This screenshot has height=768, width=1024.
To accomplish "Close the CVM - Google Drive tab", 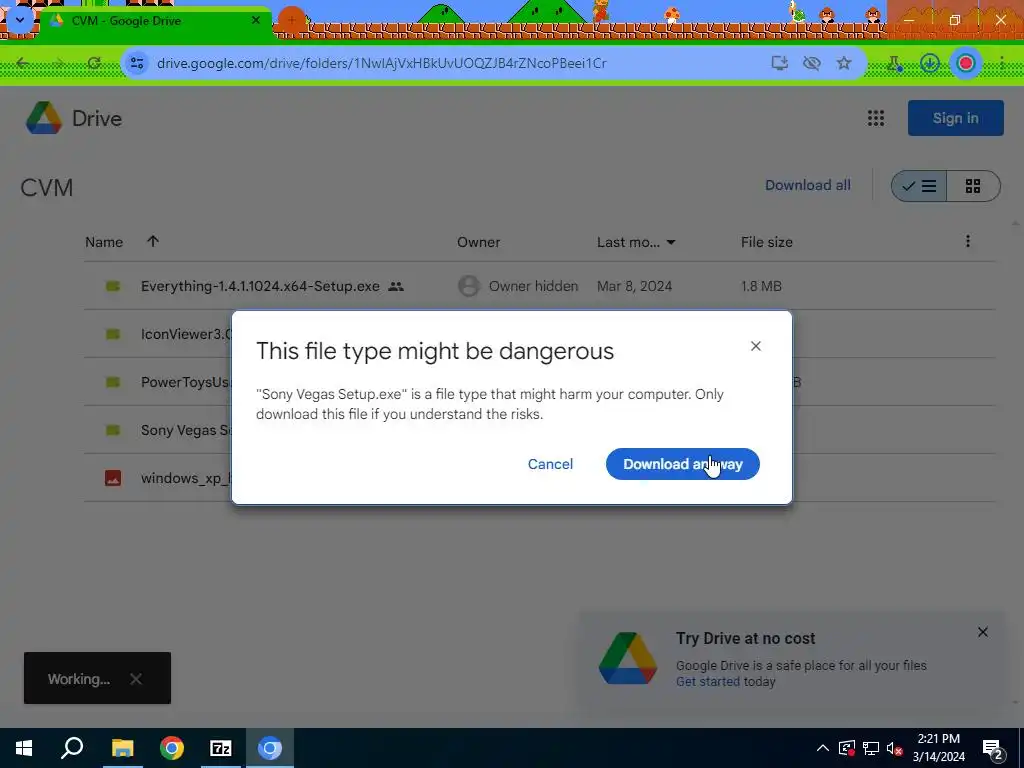I will (x=256, y=20).
